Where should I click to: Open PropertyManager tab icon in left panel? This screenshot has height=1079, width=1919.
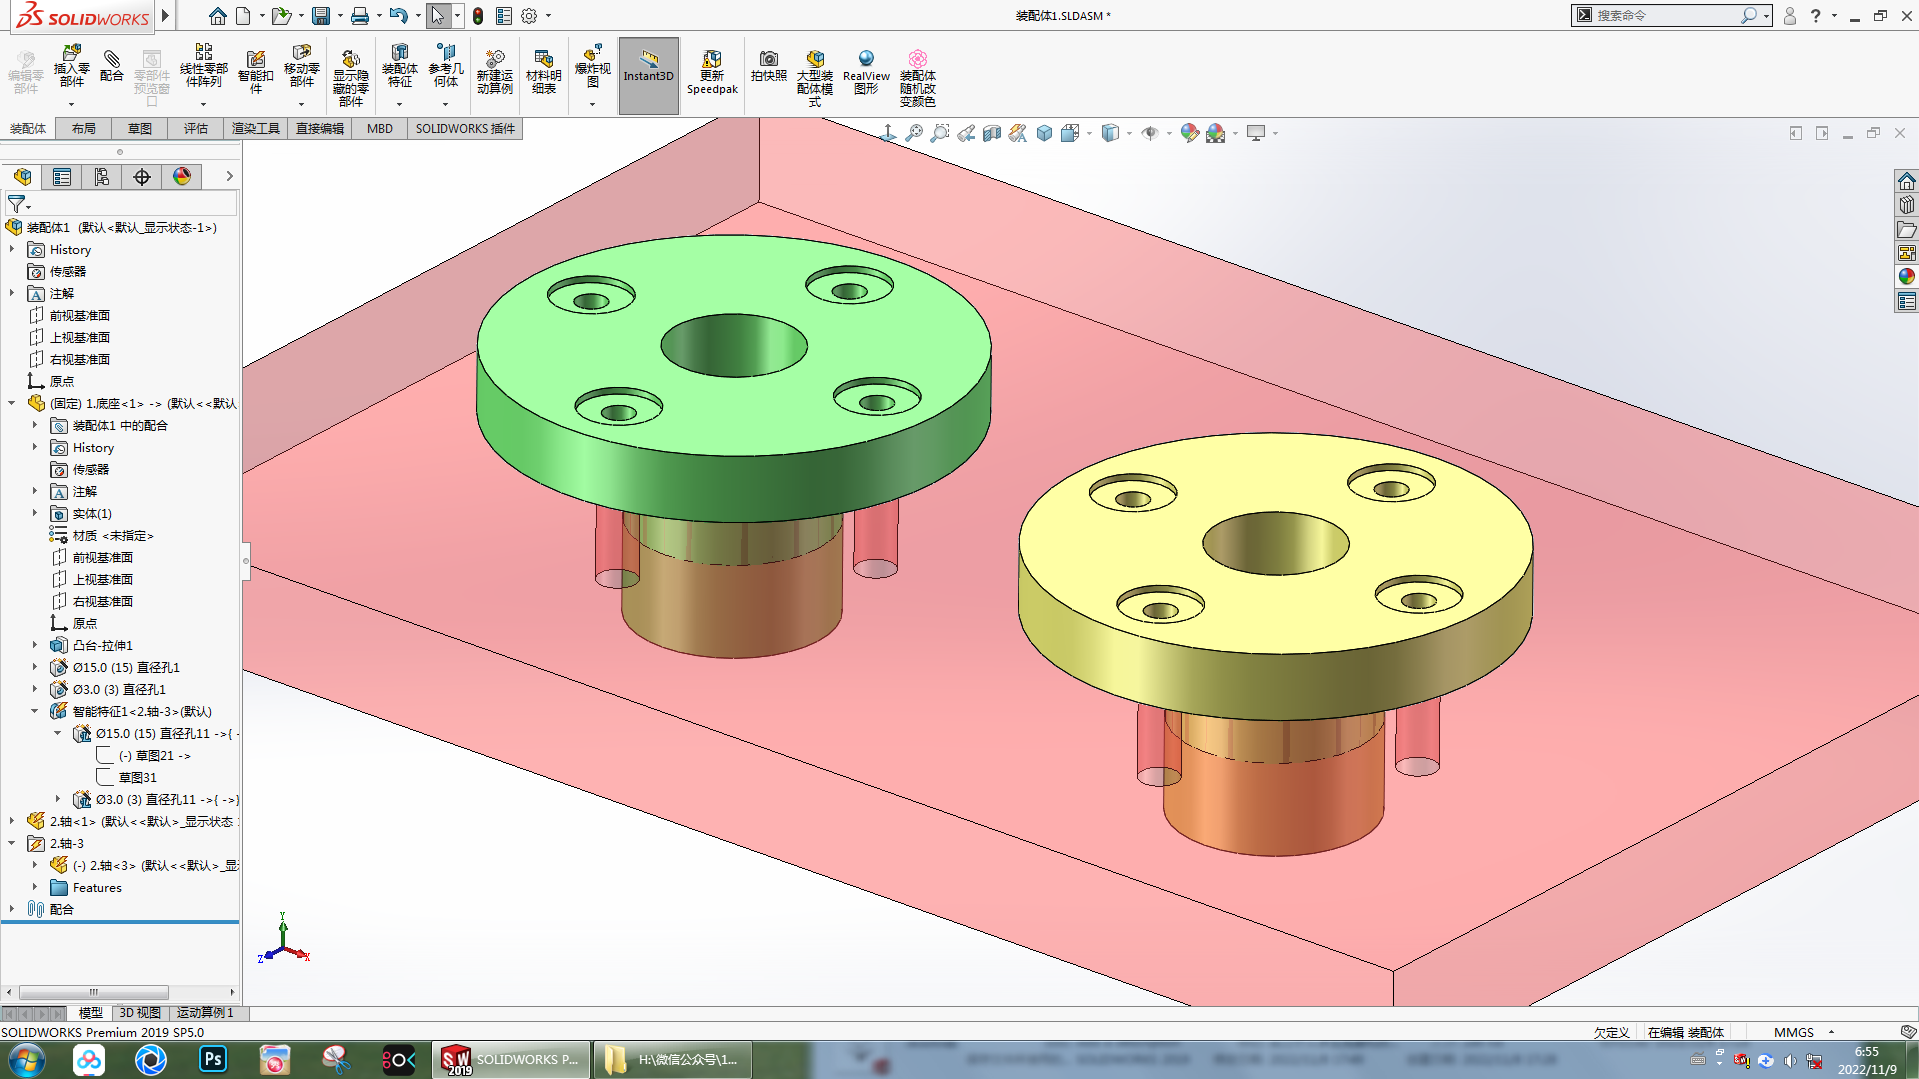[x=62, y=177]
